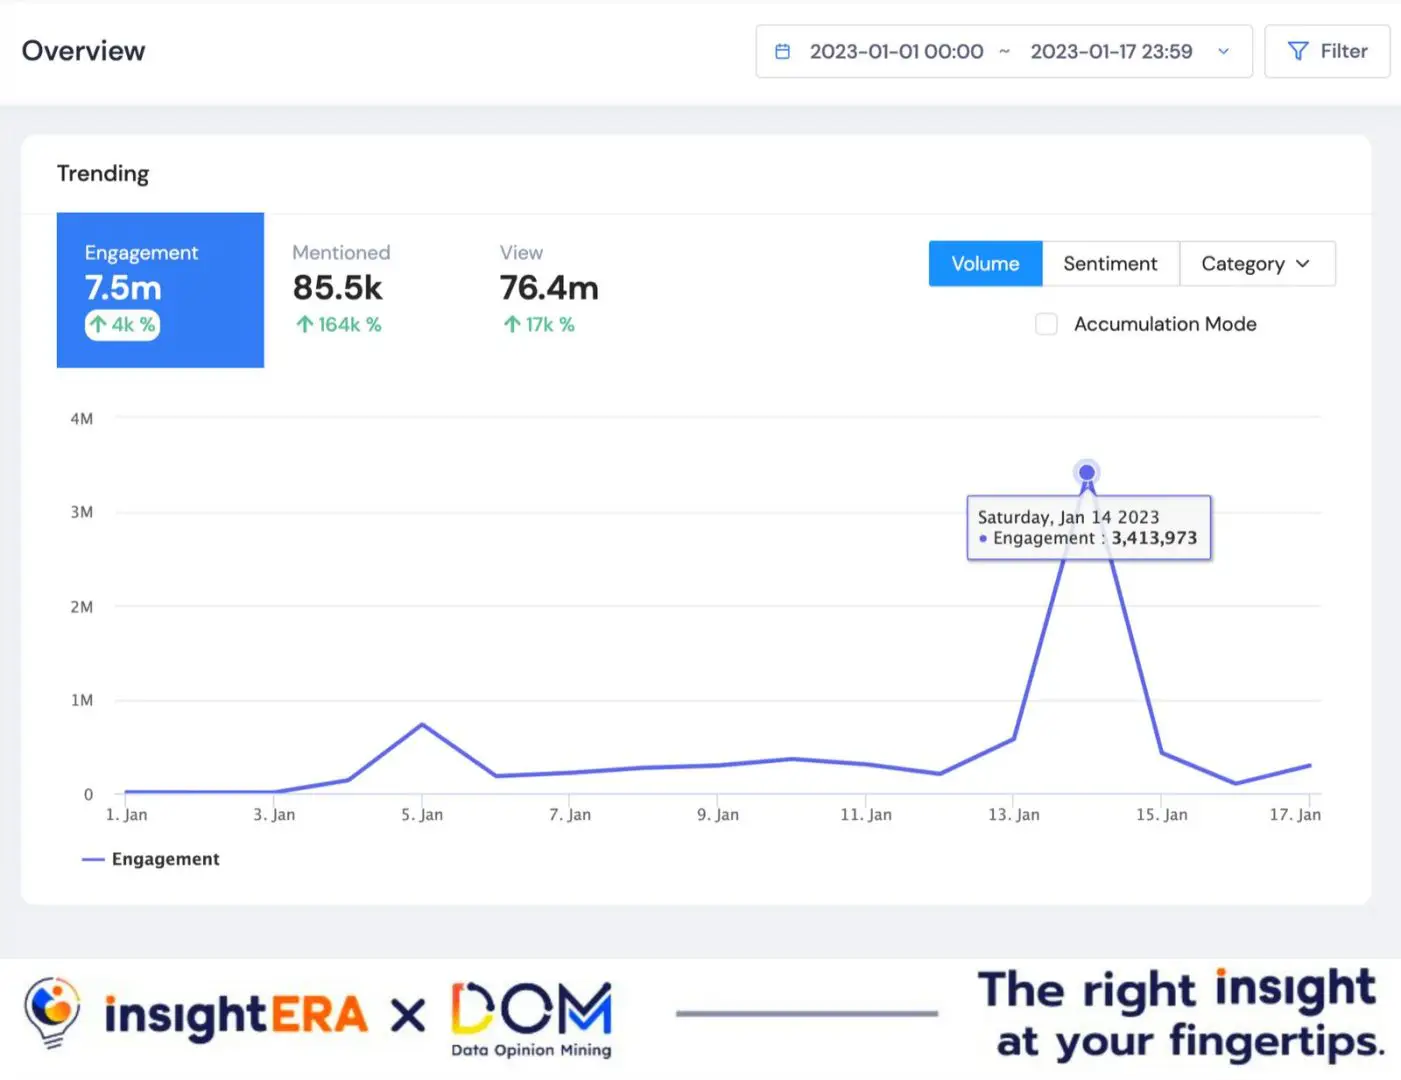Click the Filter button
Image resolution: width=1401 pixels, height=1080 pixels.
(1327, 51)
